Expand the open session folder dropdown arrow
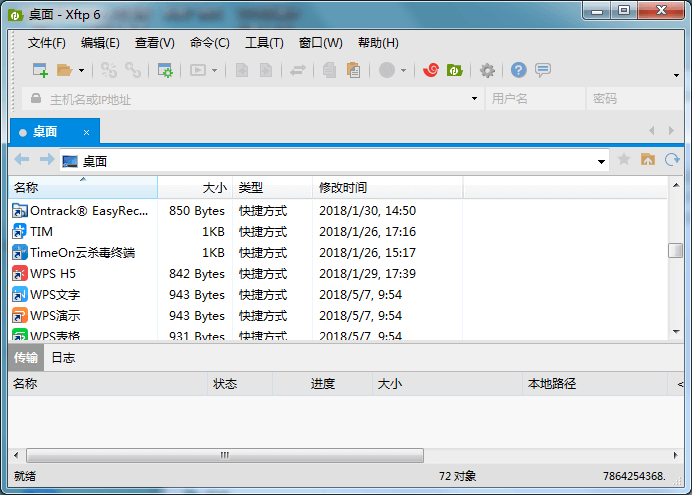Screen dimensions: 692x495 pyautogui.click(x=81, y=71)
